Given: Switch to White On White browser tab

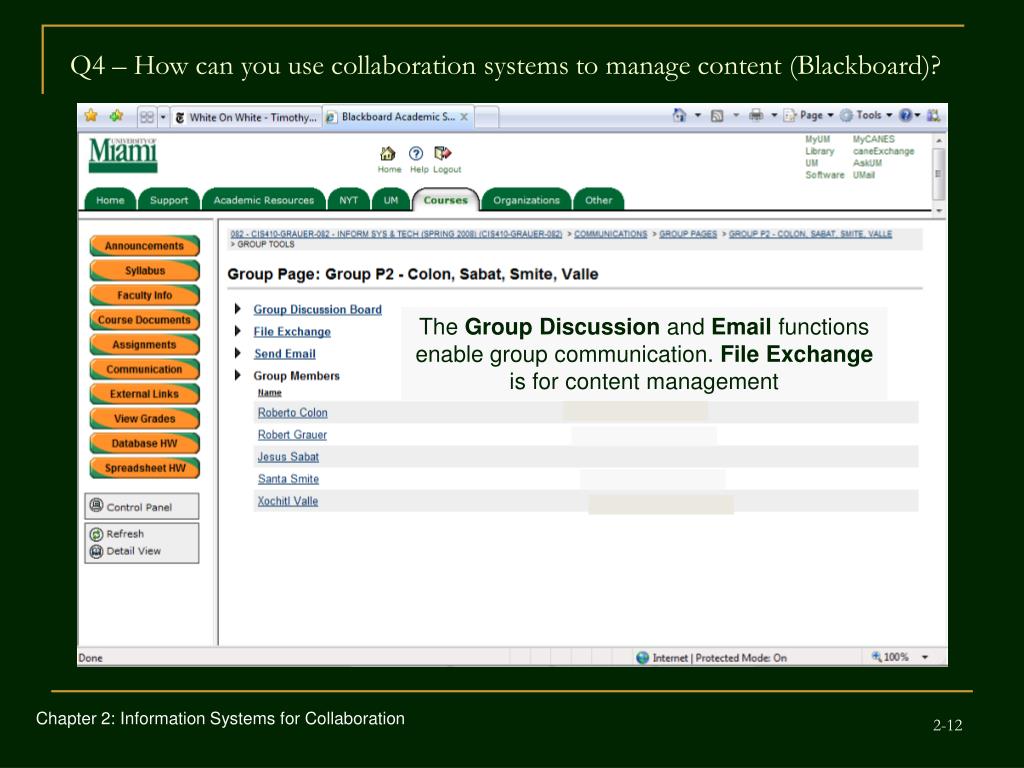Looking at the screenshot, I should pos(246,118).
